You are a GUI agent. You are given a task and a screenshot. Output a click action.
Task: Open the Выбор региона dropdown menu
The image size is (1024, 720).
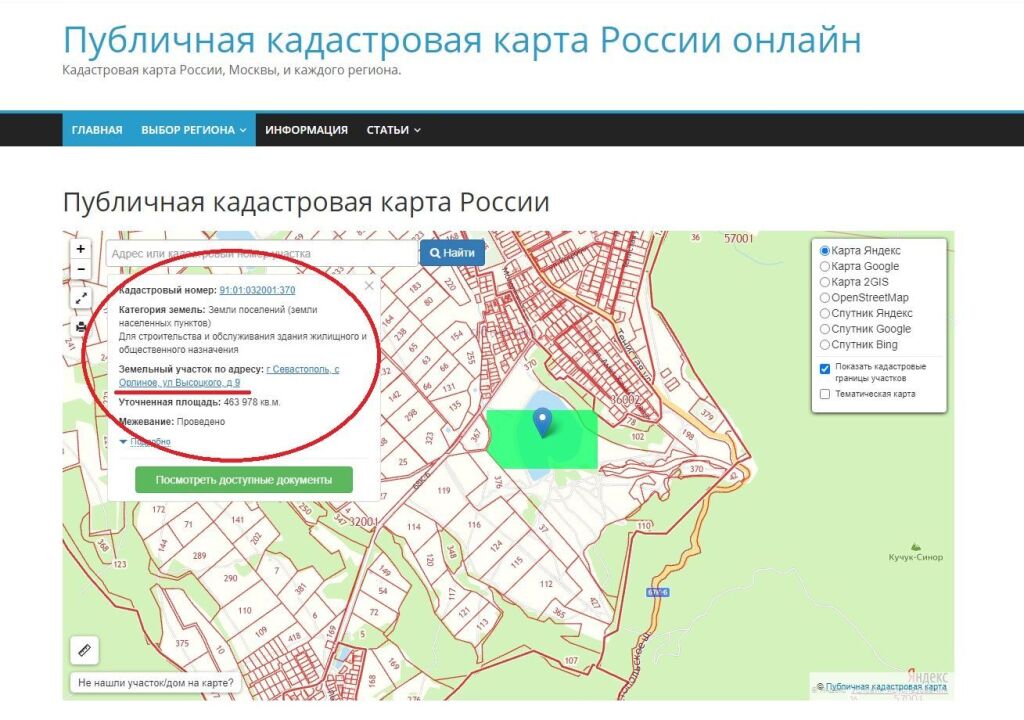(x=193, y=130)
